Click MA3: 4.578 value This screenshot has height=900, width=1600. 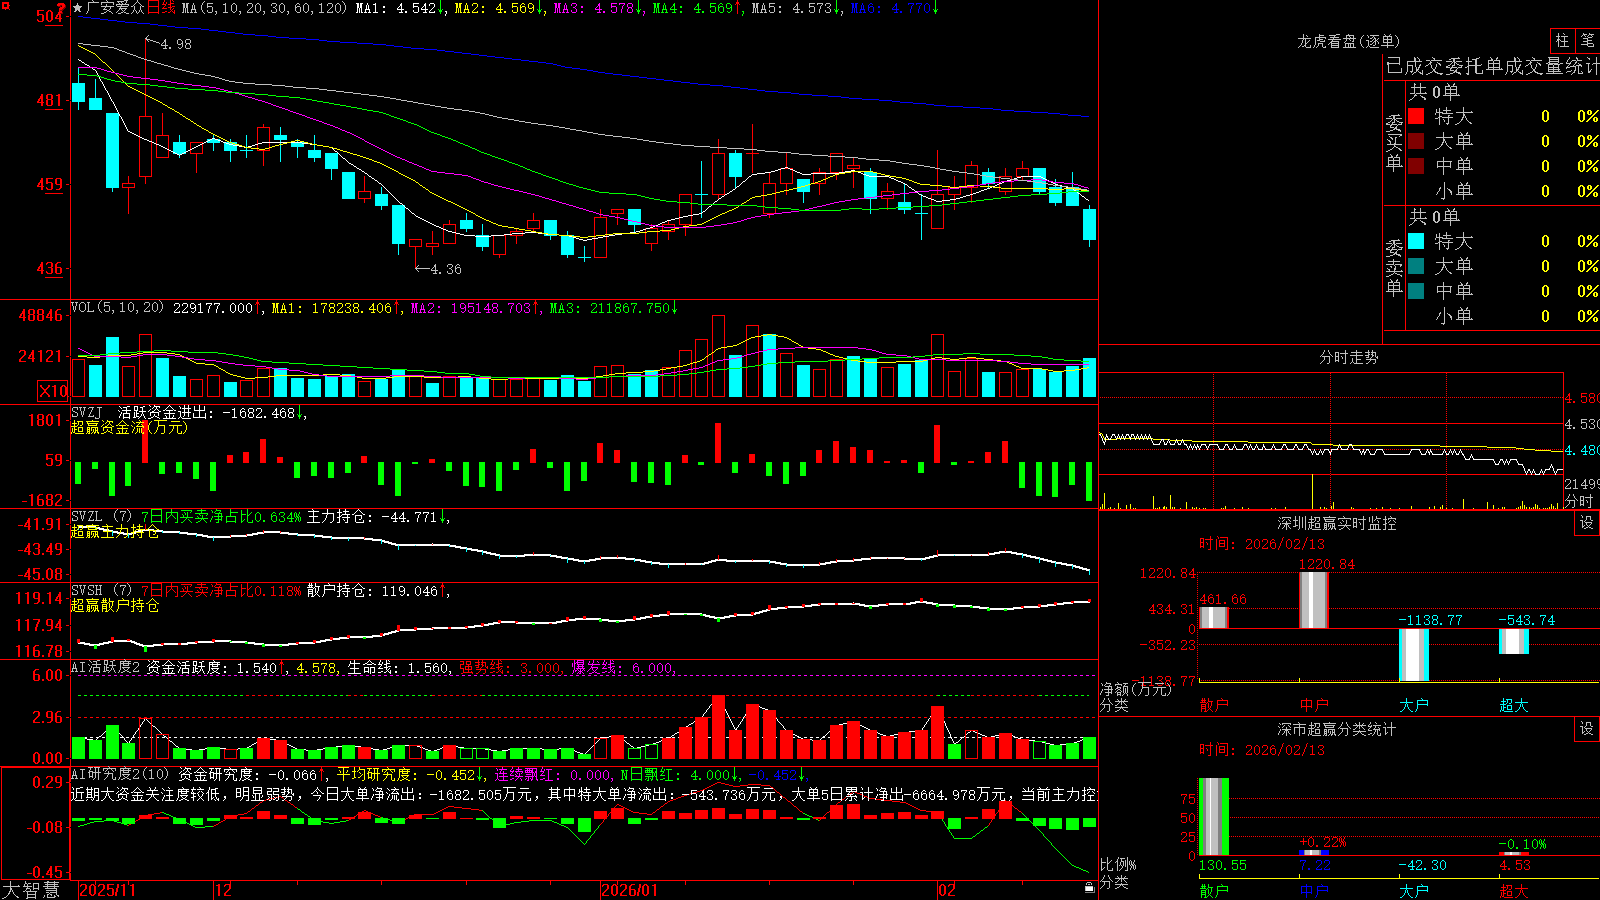(598, 8)
